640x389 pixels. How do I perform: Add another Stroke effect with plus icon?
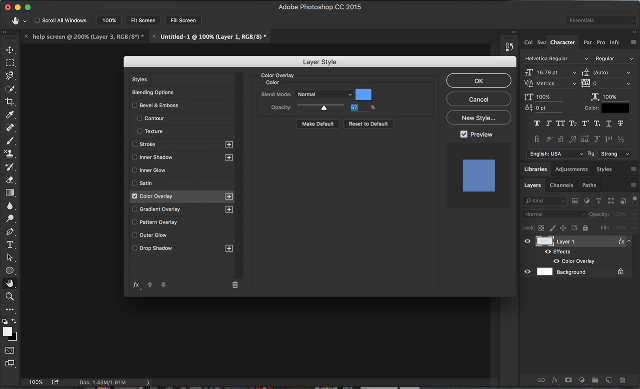click(229, 144)
